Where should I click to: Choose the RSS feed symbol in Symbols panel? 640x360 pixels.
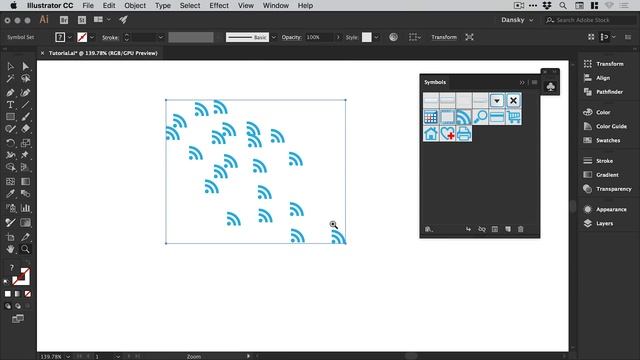(464, 117)
